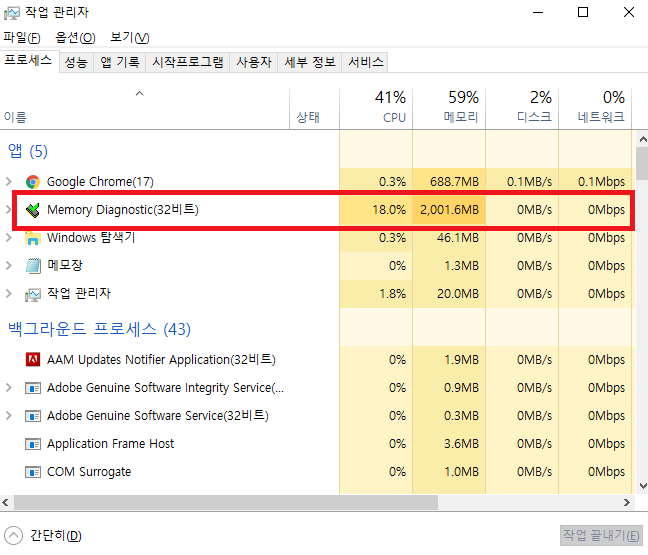The width and height of the screenshot is (648, 555).
Task: Select the 백그라운드 프로세스 (43) group heading
Action: point(99,329)
